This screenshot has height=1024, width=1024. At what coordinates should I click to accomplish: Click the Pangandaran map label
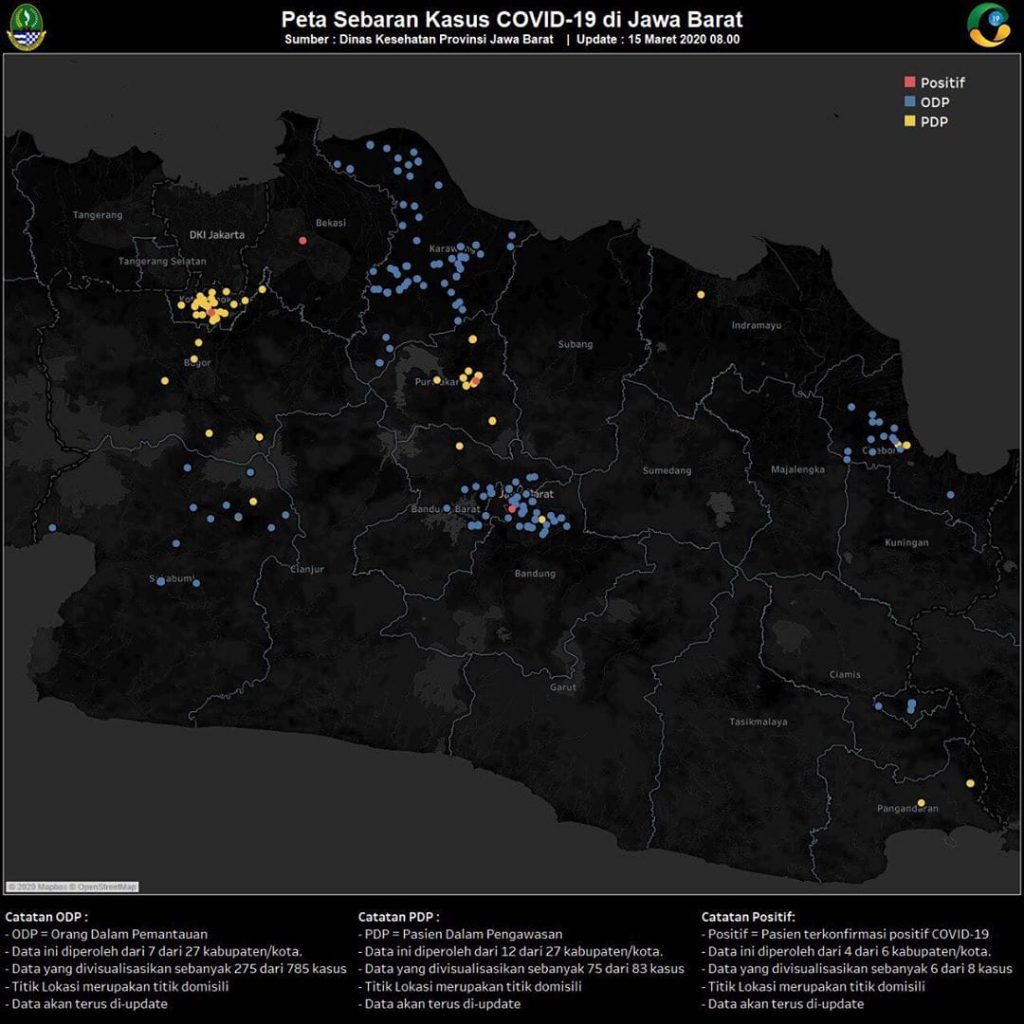907,808
